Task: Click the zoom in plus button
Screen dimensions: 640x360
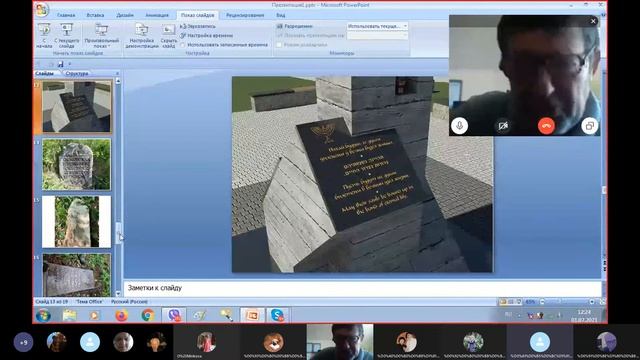Action: pos(591,302)
